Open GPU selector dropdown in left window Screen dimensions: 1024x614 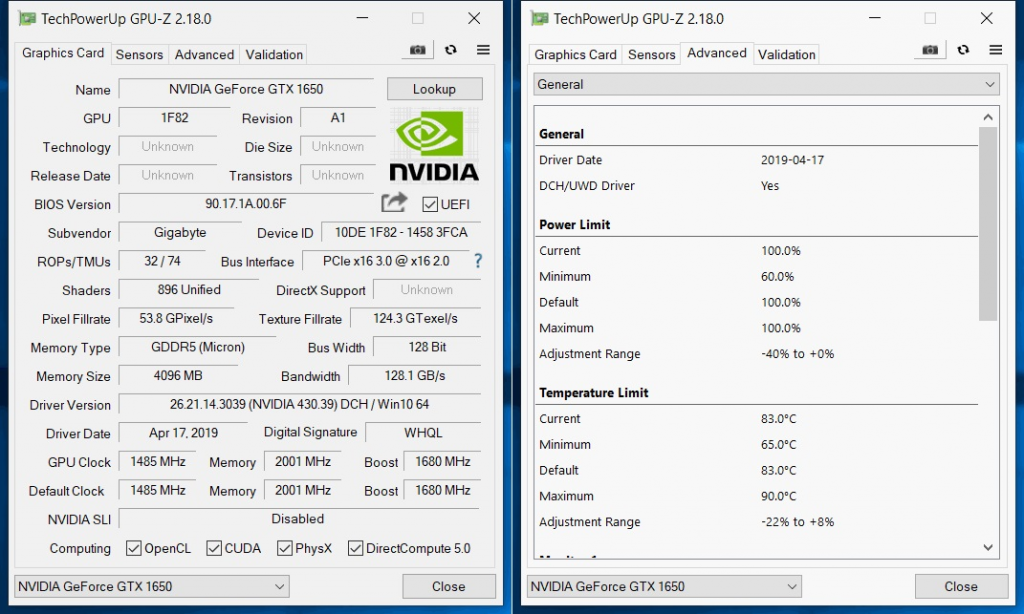[152, 586]
